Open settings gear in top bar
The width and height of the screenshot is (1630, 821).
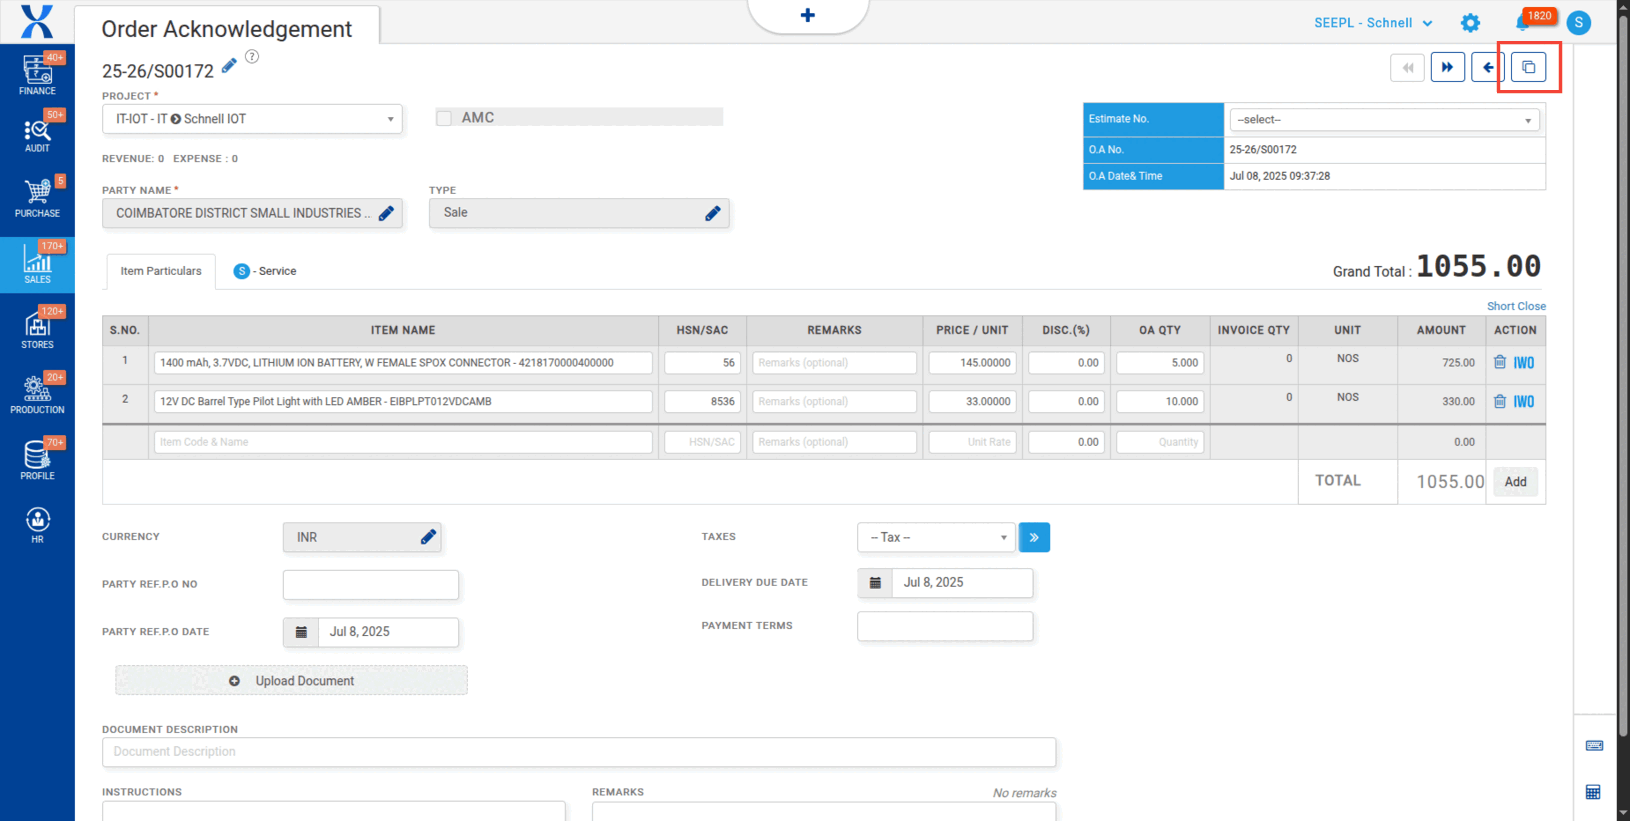coord(1469,23)
